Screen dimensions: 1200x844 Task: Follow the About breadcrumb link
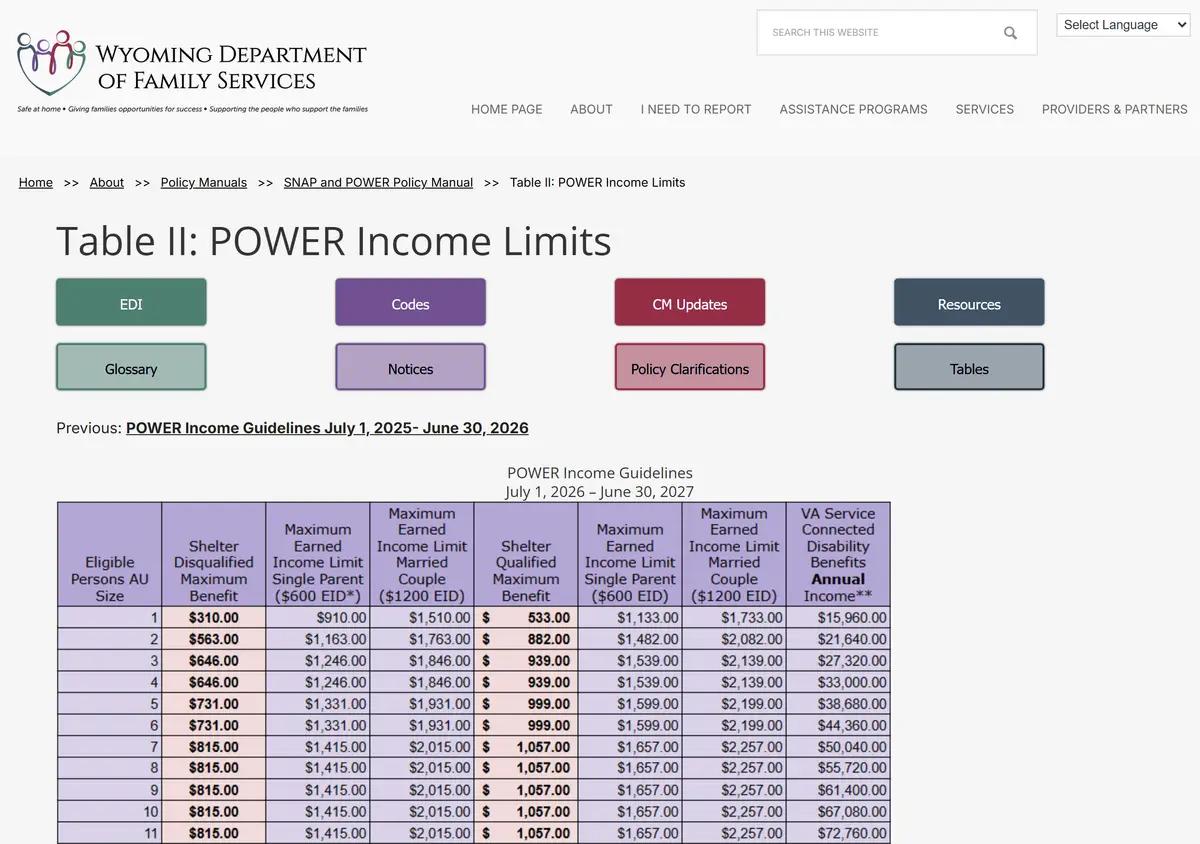tap(107, 182)
